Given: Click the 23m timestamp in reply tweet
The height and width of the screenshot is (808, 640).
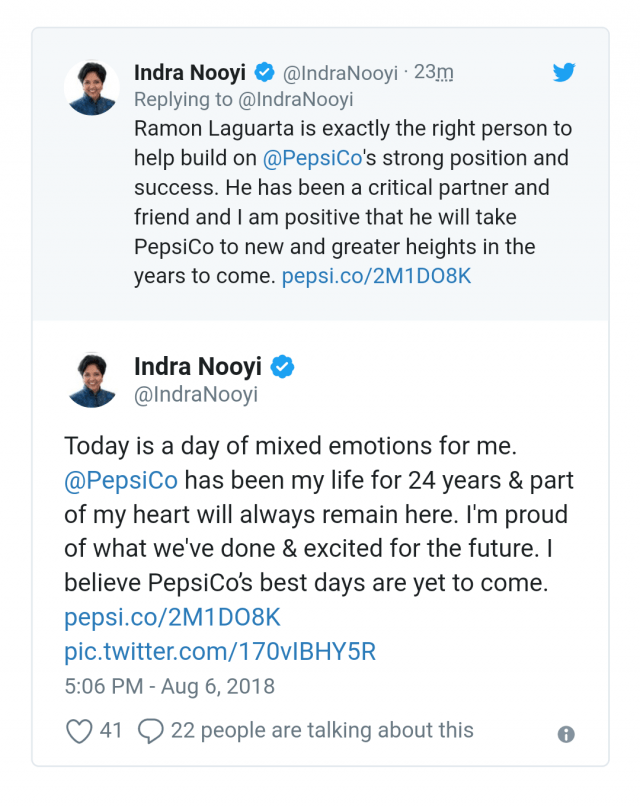Looking at the screenshot, I should (434, 72).
